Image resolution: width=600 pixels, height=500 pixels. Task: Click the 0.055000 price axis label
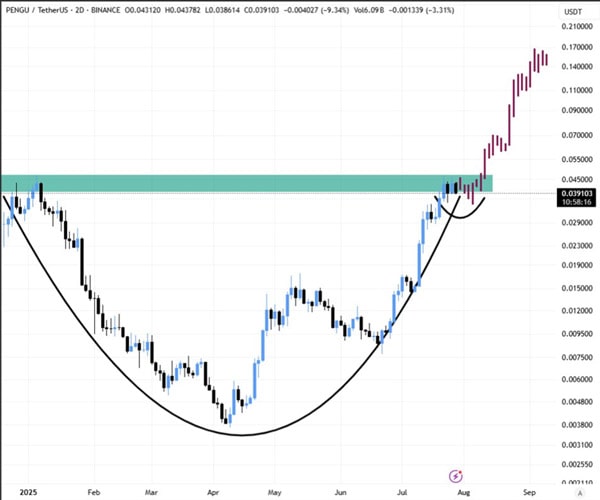pos(577,159)
